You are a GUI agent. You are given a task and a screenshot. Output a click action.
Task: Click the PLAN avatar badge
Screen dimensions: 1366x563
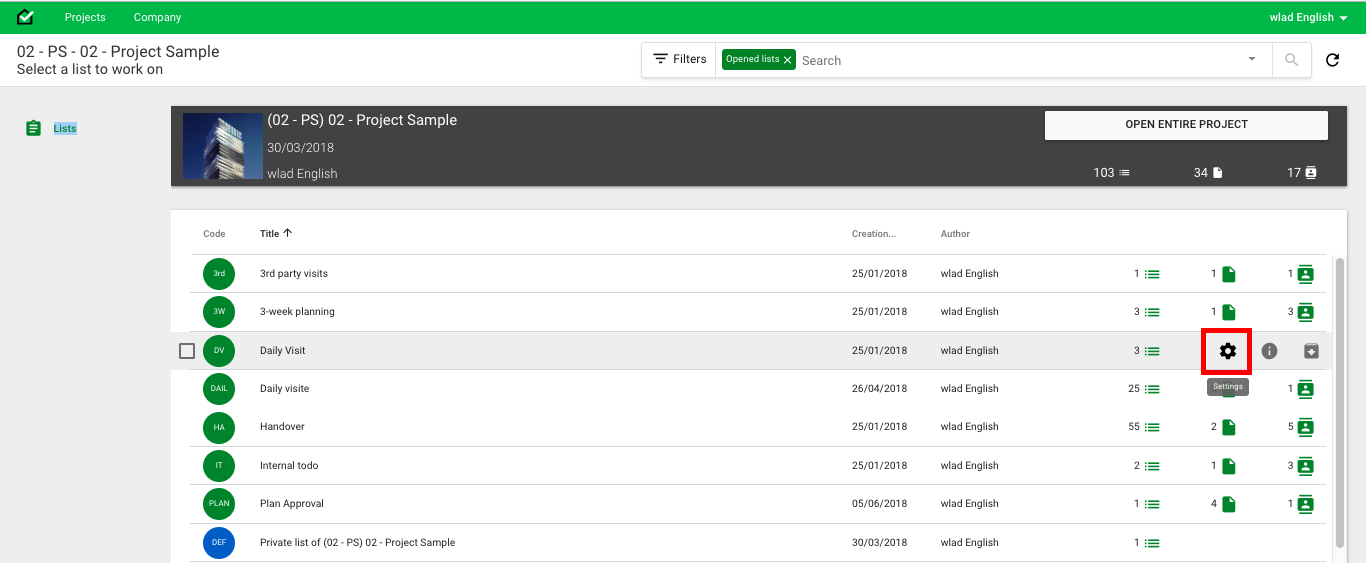click(x=219, y=504)
